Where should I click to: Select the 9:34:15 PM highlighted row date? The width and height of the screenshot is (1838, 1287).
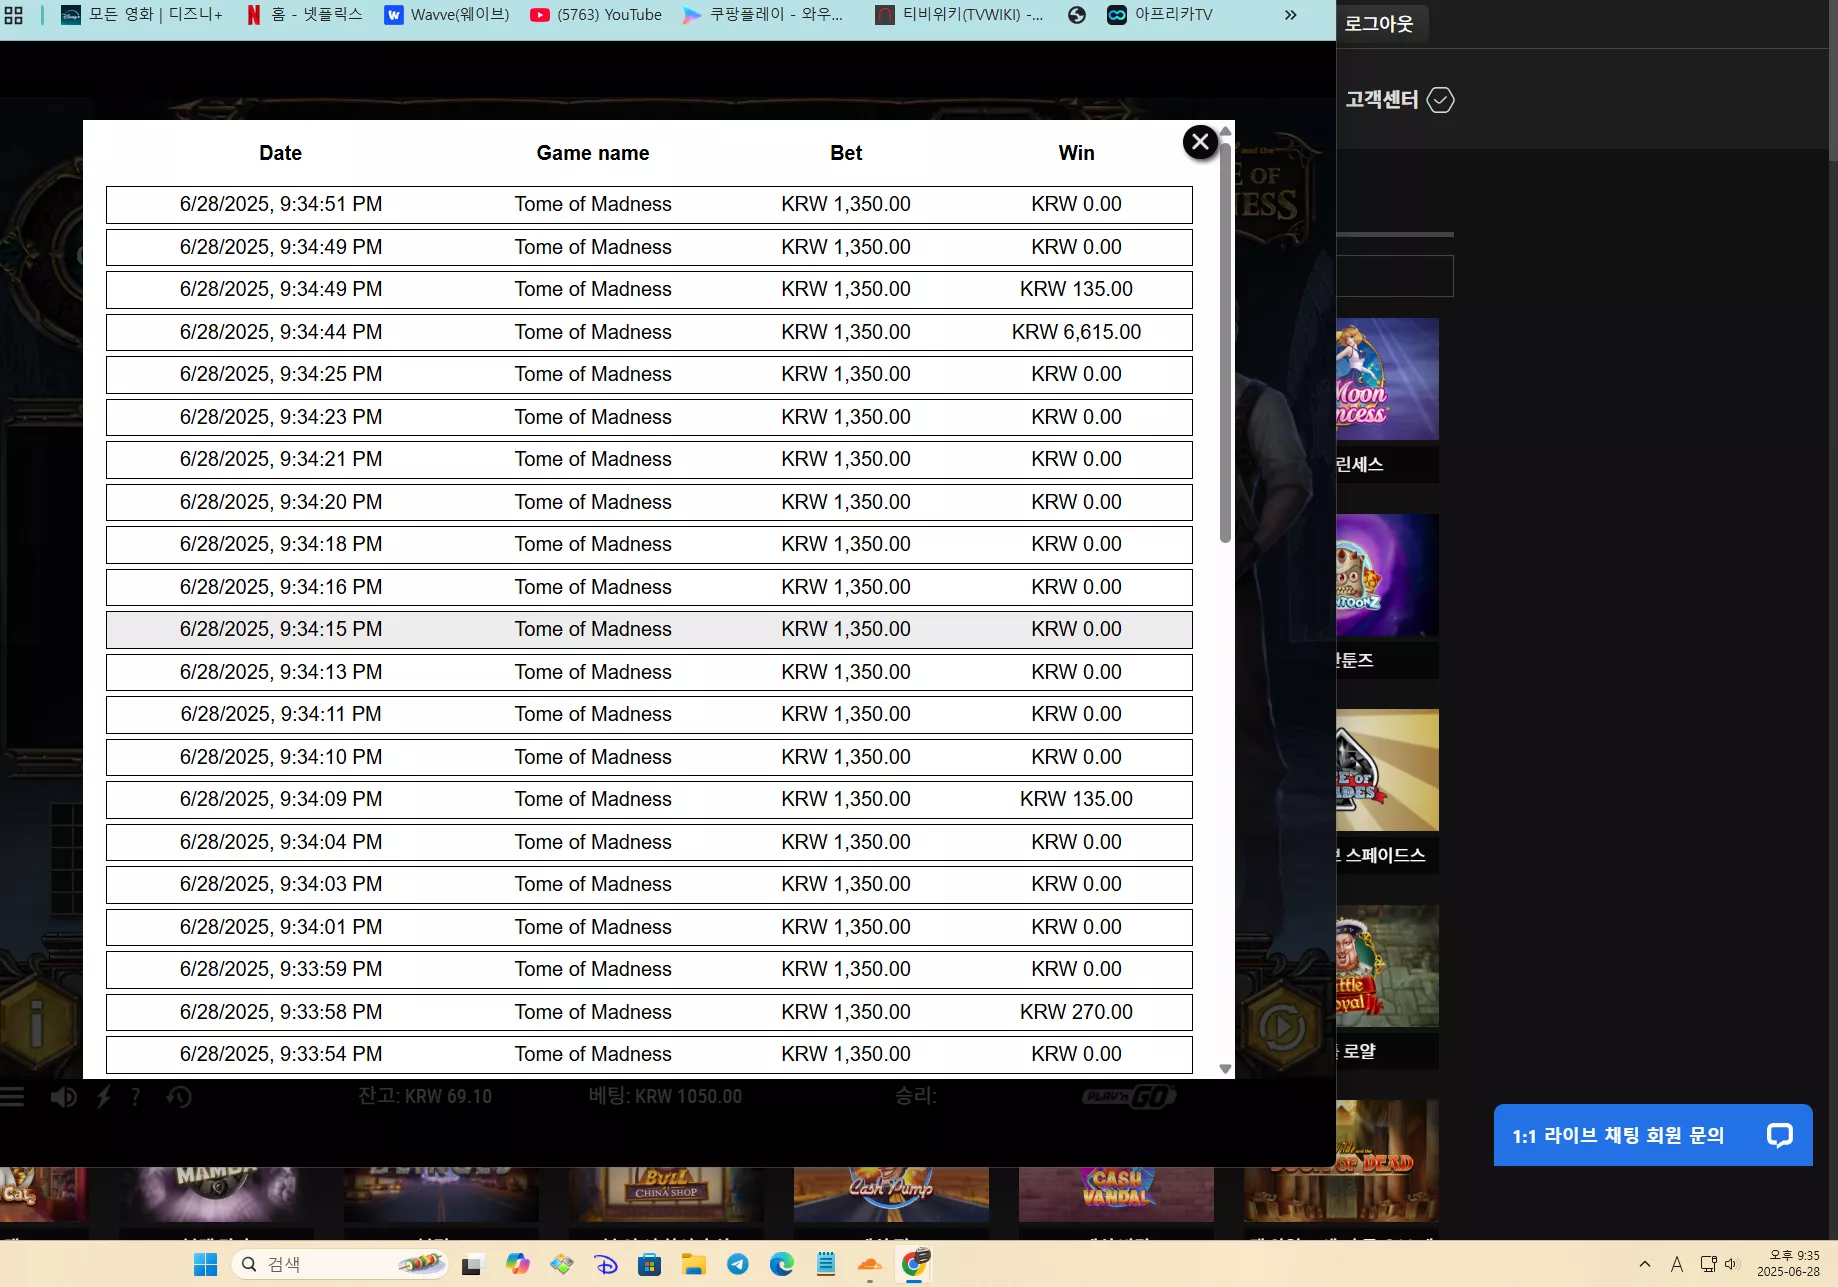coord(281,629)
